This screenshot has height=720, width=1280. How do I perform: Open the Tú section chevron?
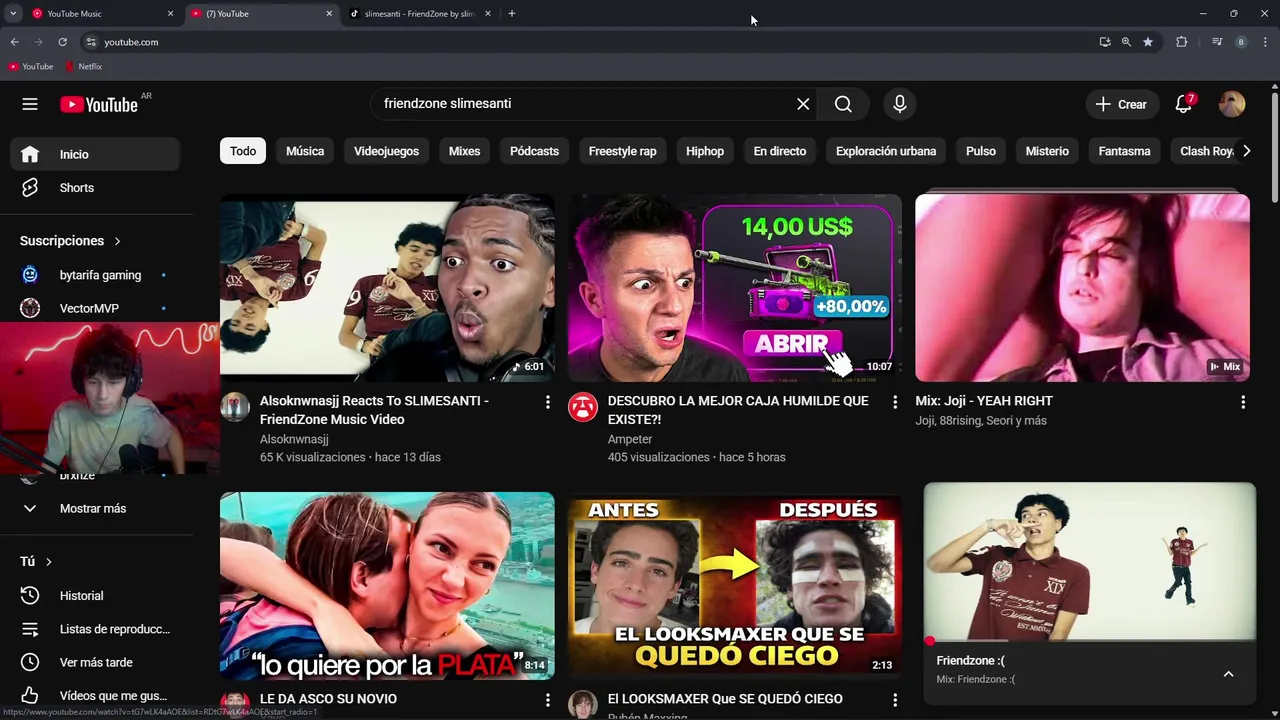coord(48,562)
